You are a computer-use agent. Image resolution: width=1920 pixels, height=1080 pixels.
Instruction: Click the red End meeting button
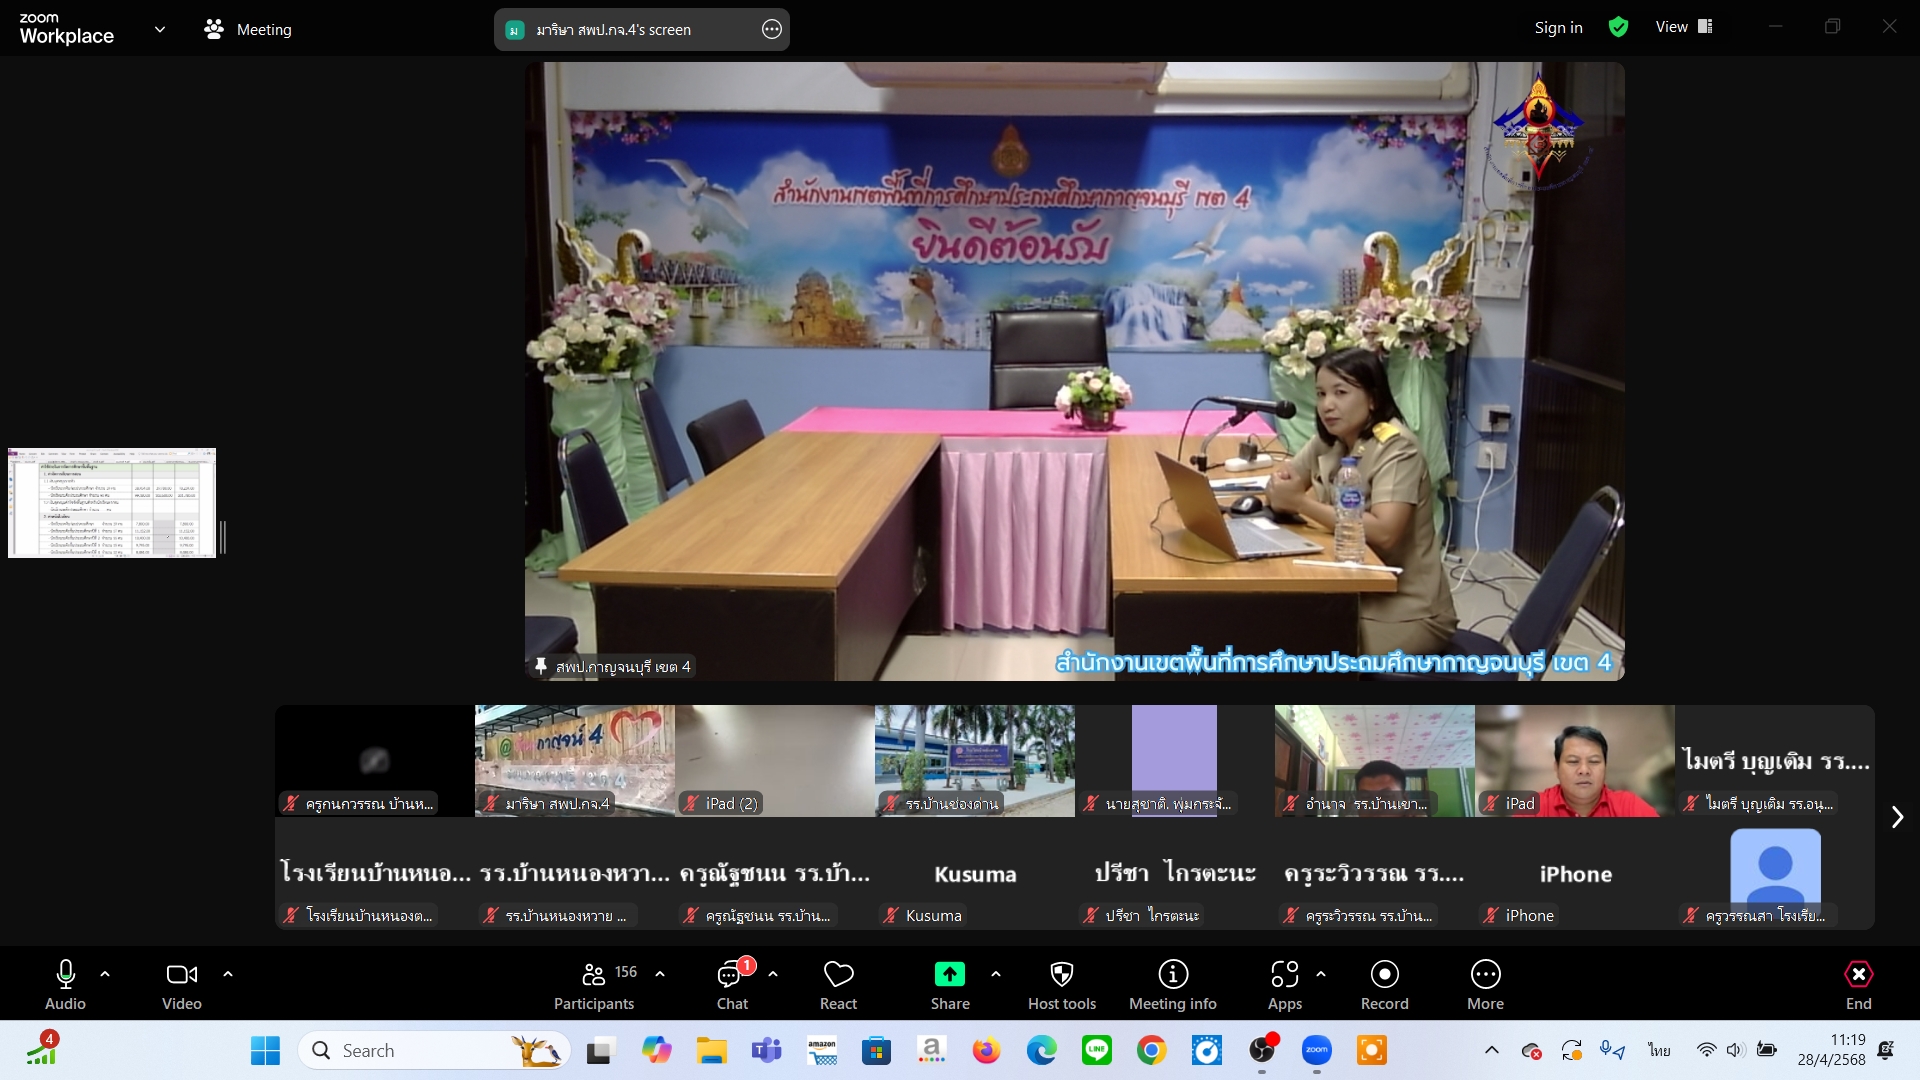coord(1859,985)
